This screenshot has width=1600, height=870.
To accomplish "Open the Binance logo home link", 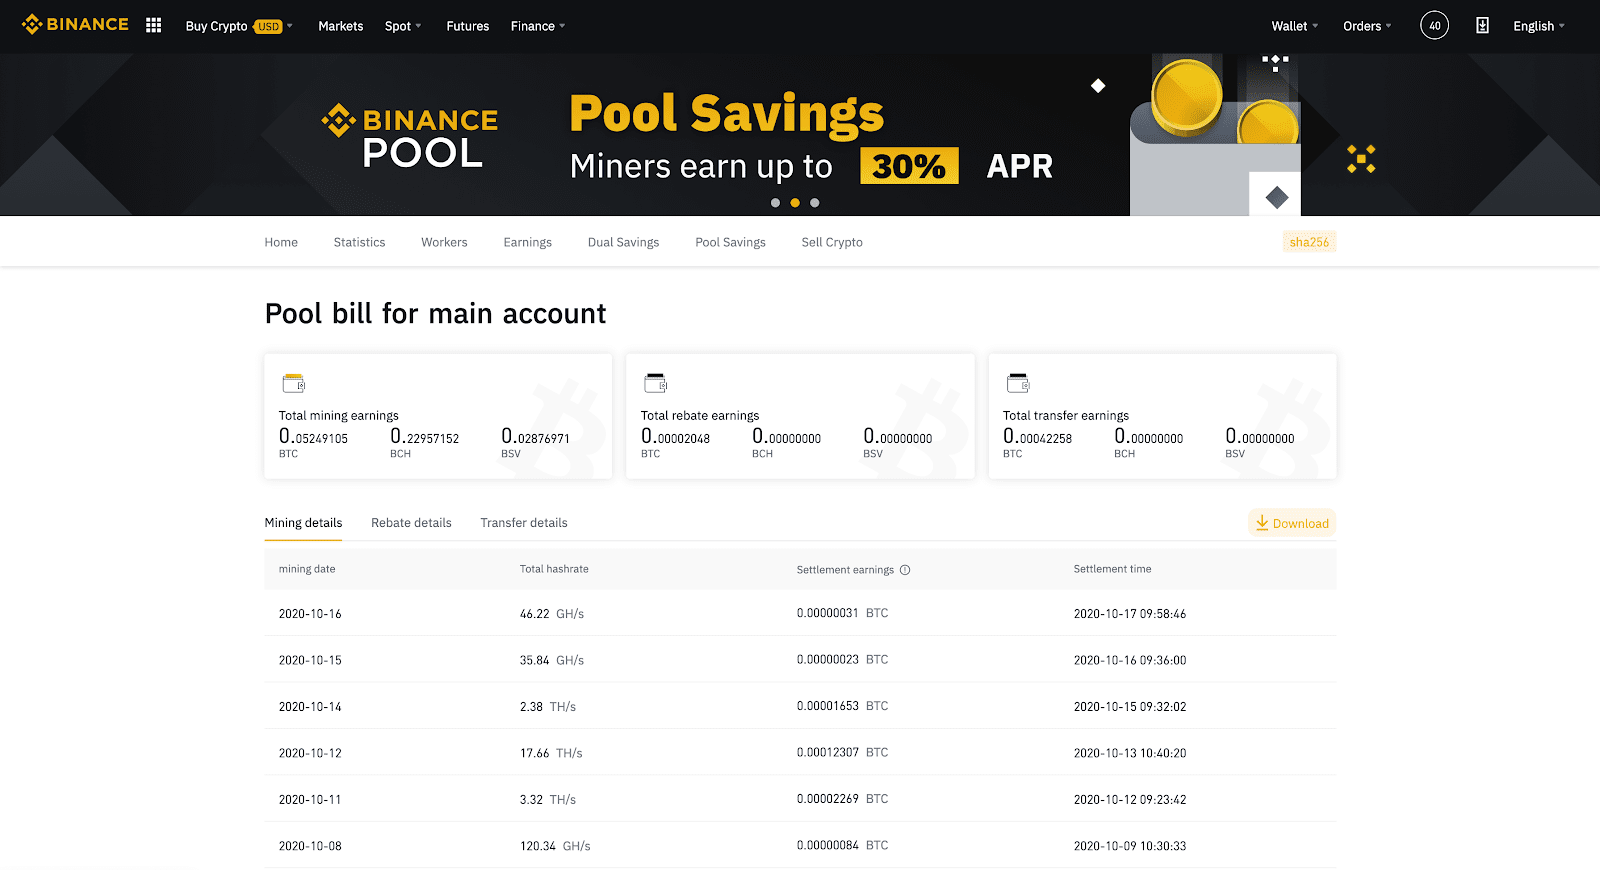I will click(75, 24).
